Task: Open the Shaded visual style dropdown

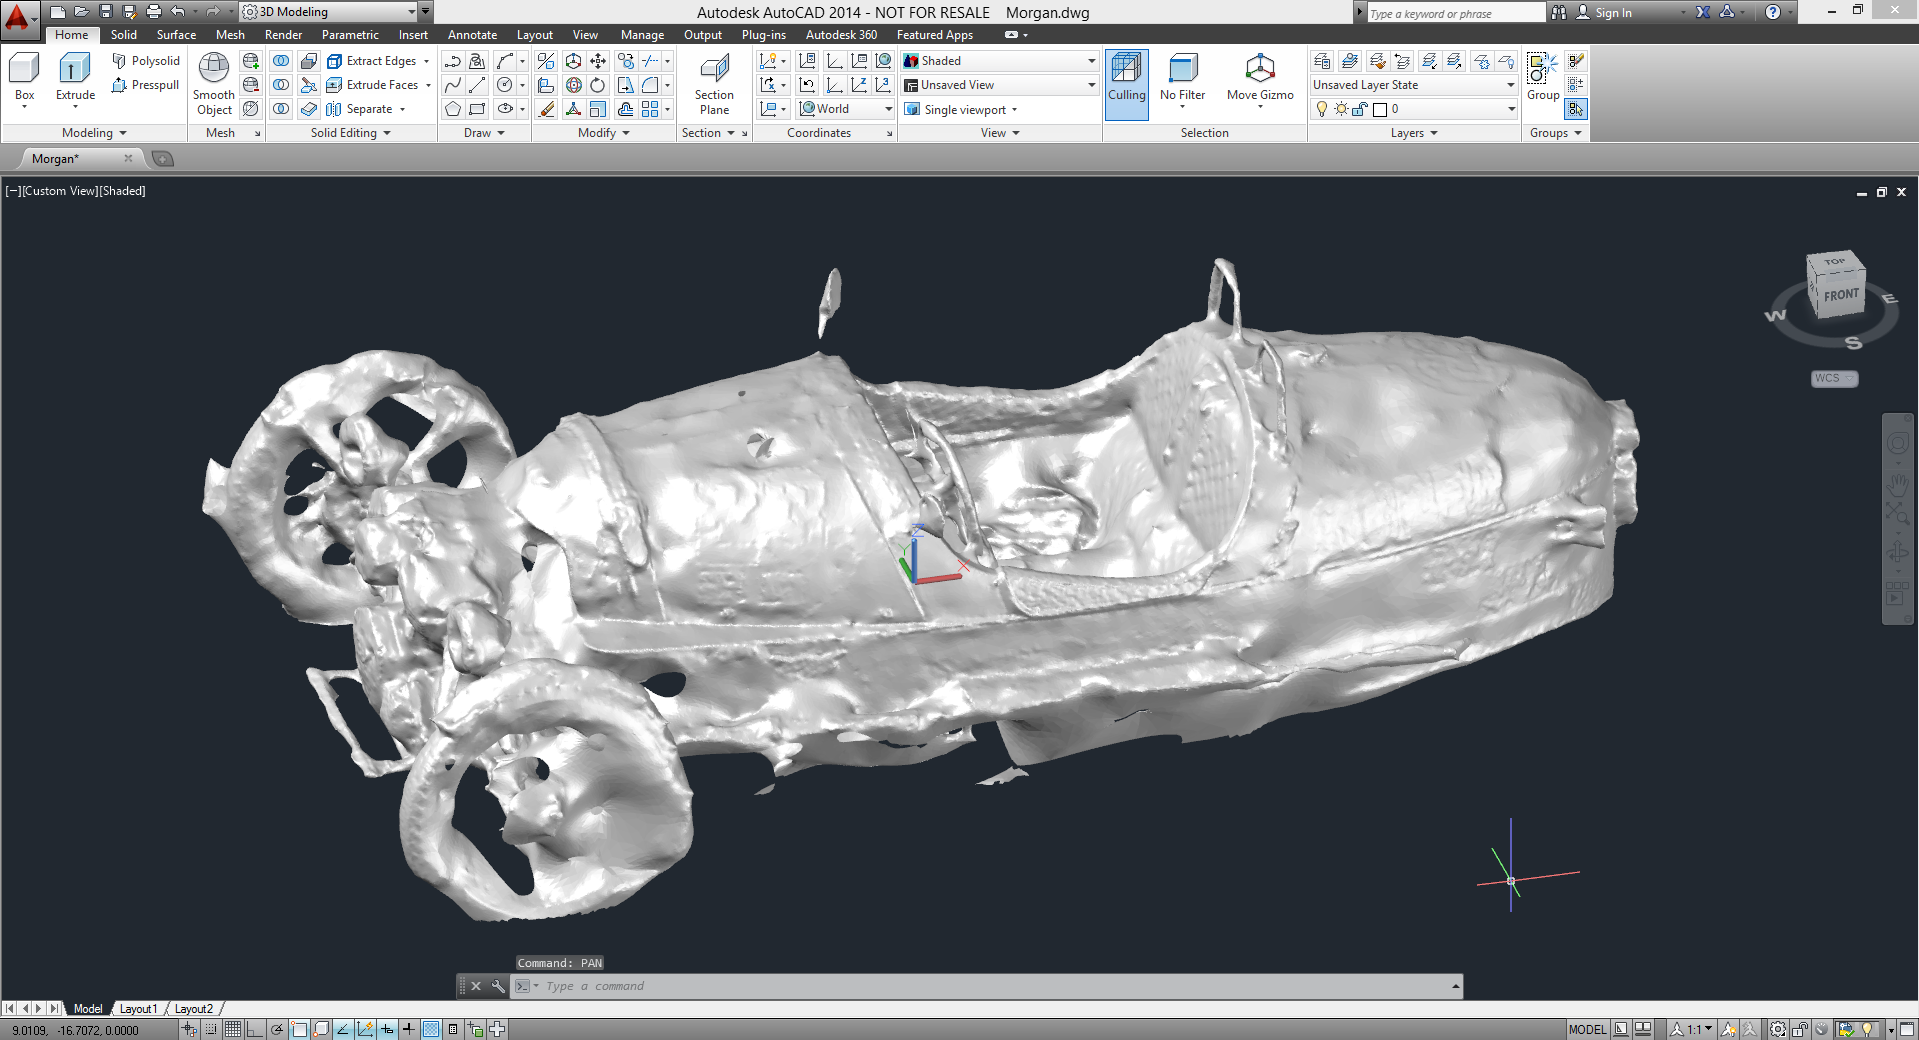Action: pos(999,61)
